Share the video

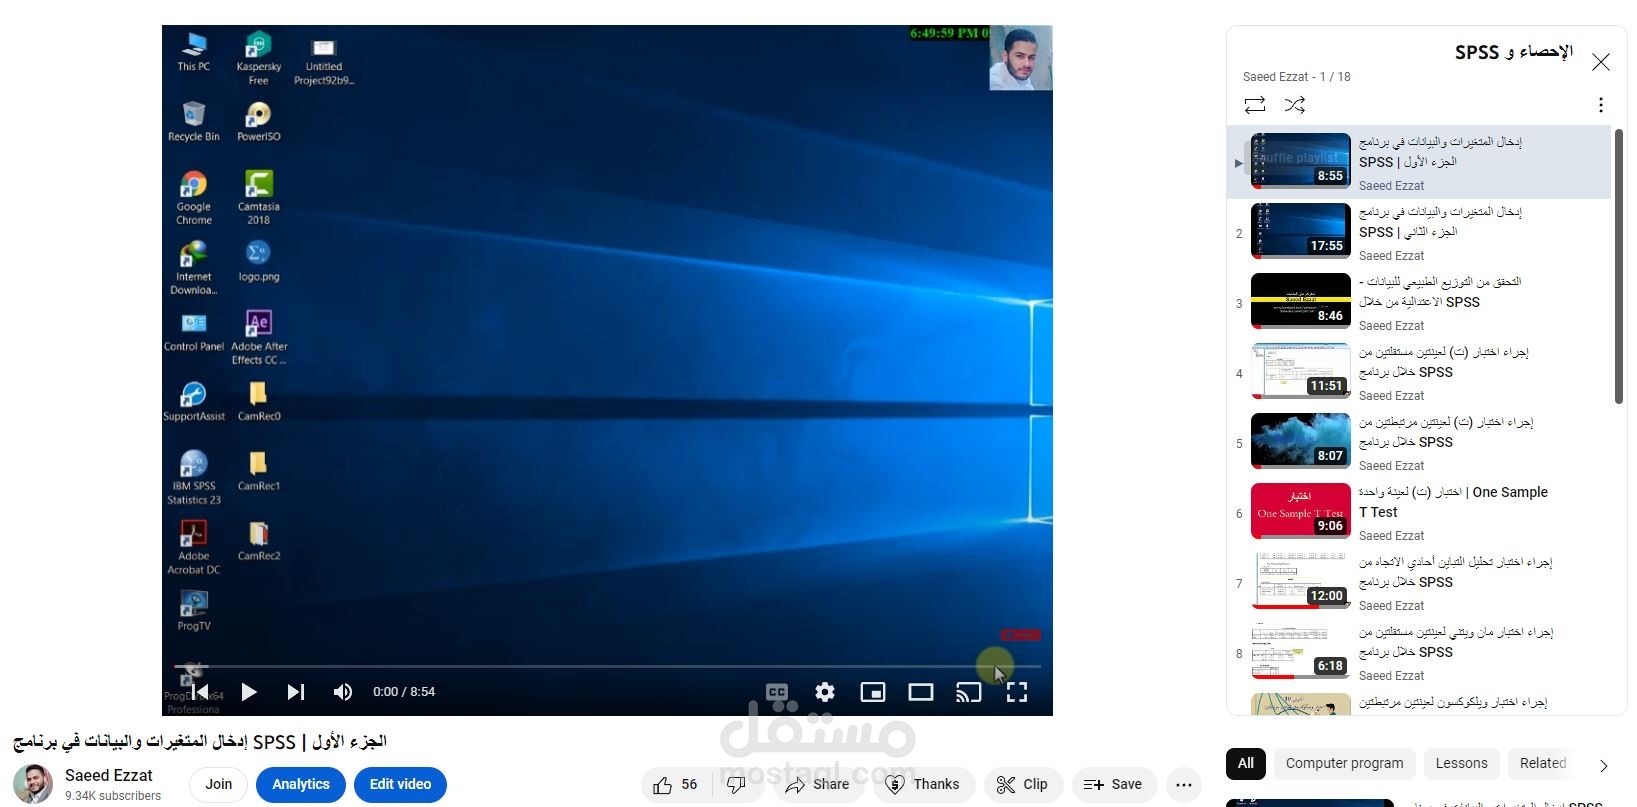coord(818,785)
